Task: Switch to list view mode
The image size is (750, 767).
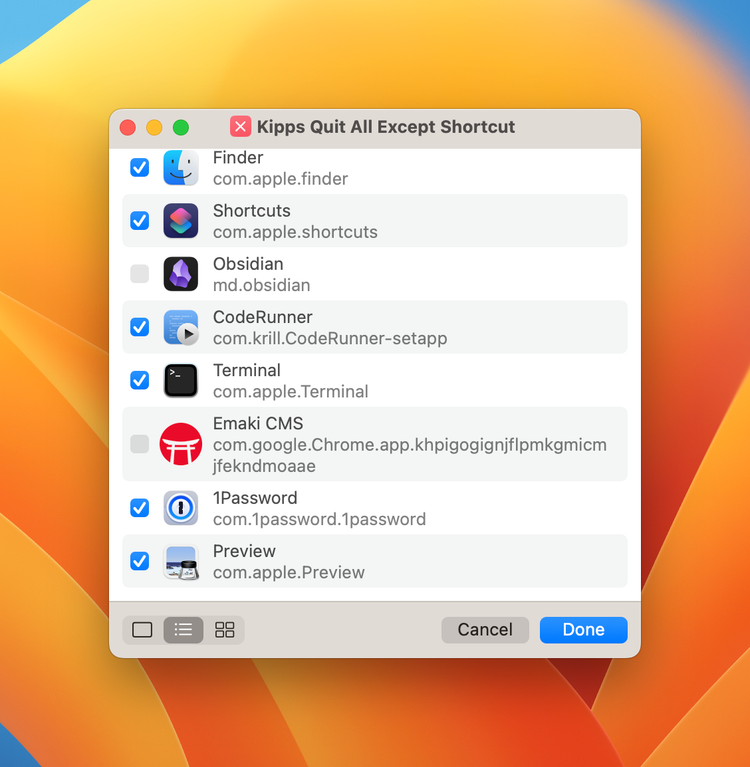Action: (183, 630)
